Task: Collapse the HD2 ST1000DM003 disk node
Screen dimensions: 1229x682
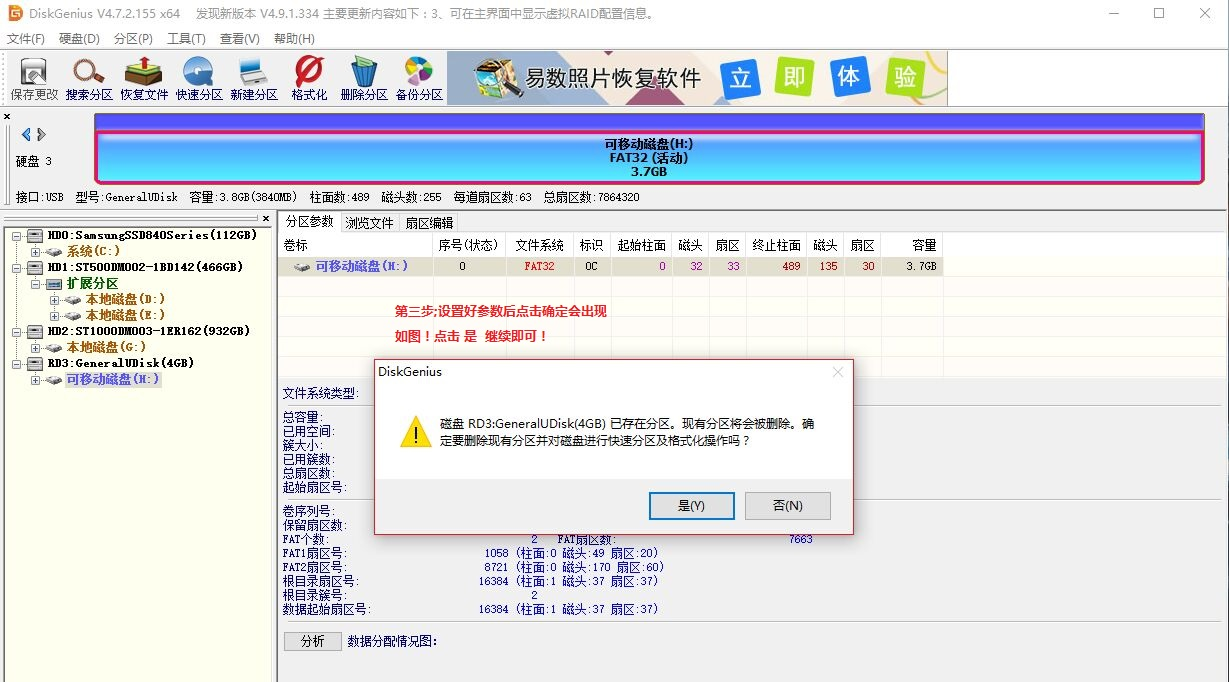Action: [17, 332]
